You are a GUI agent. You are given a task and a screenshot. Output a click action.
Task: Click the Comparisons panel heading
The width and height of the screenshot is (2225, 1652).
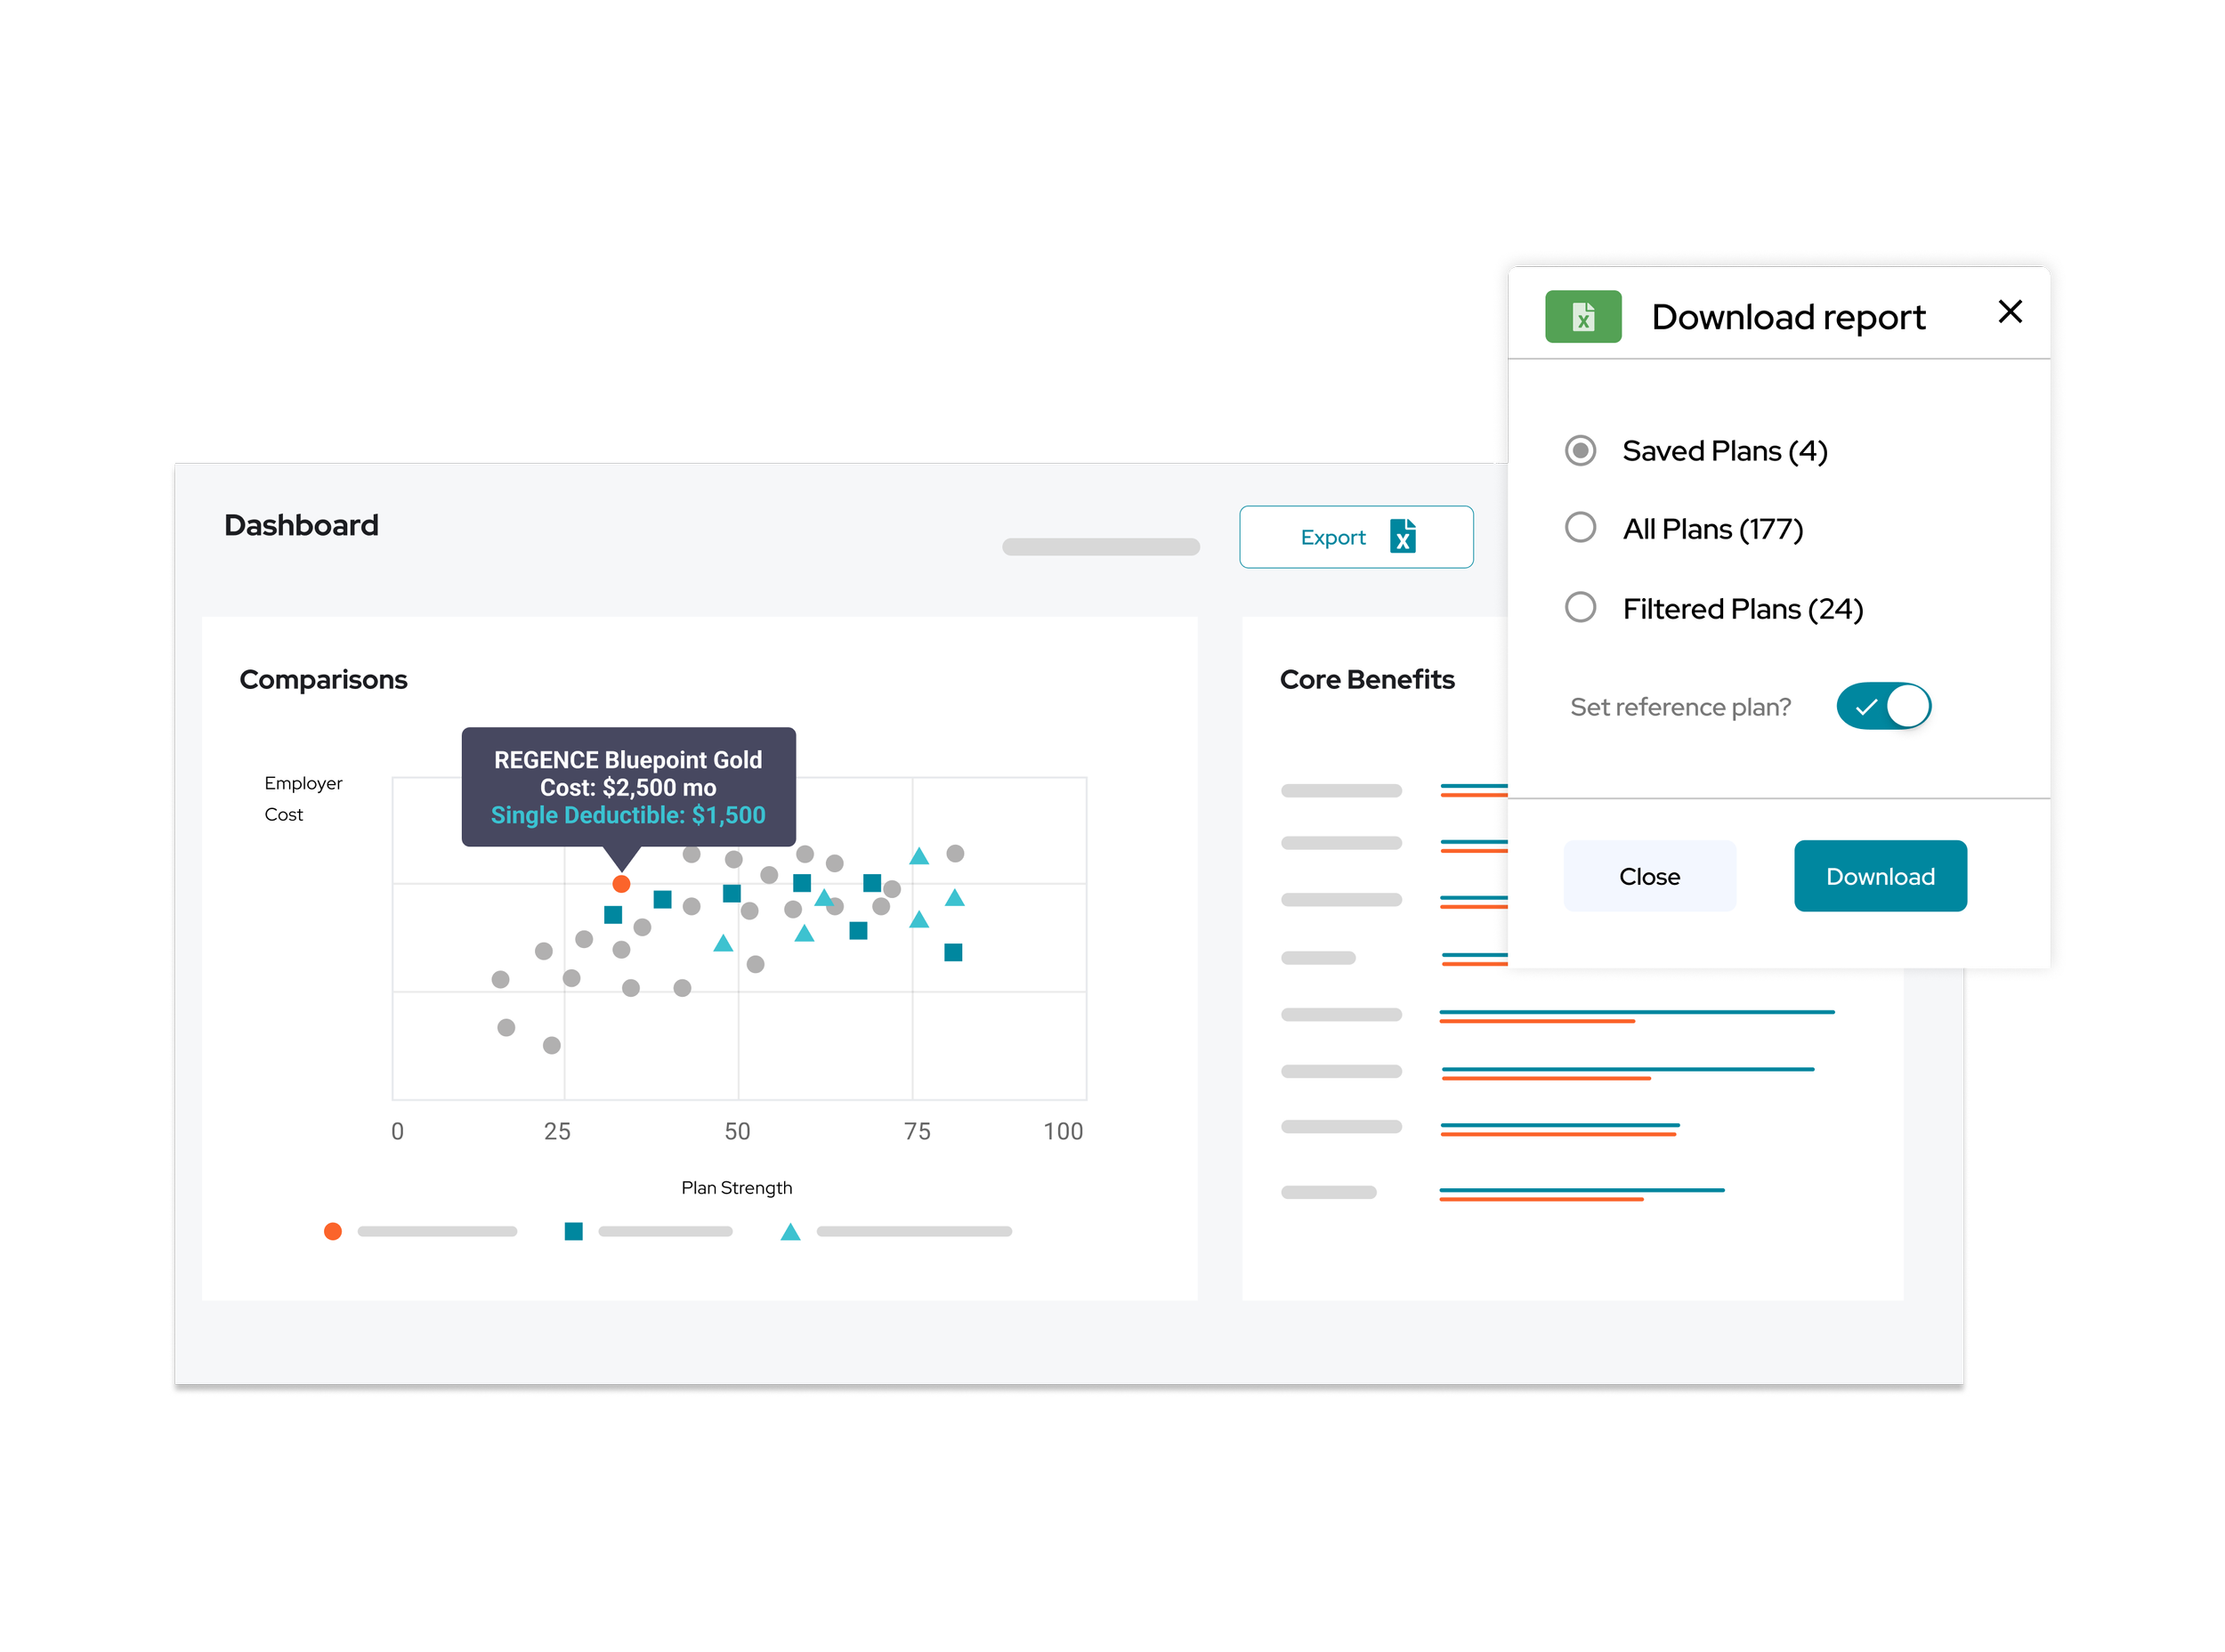[323, 680]
